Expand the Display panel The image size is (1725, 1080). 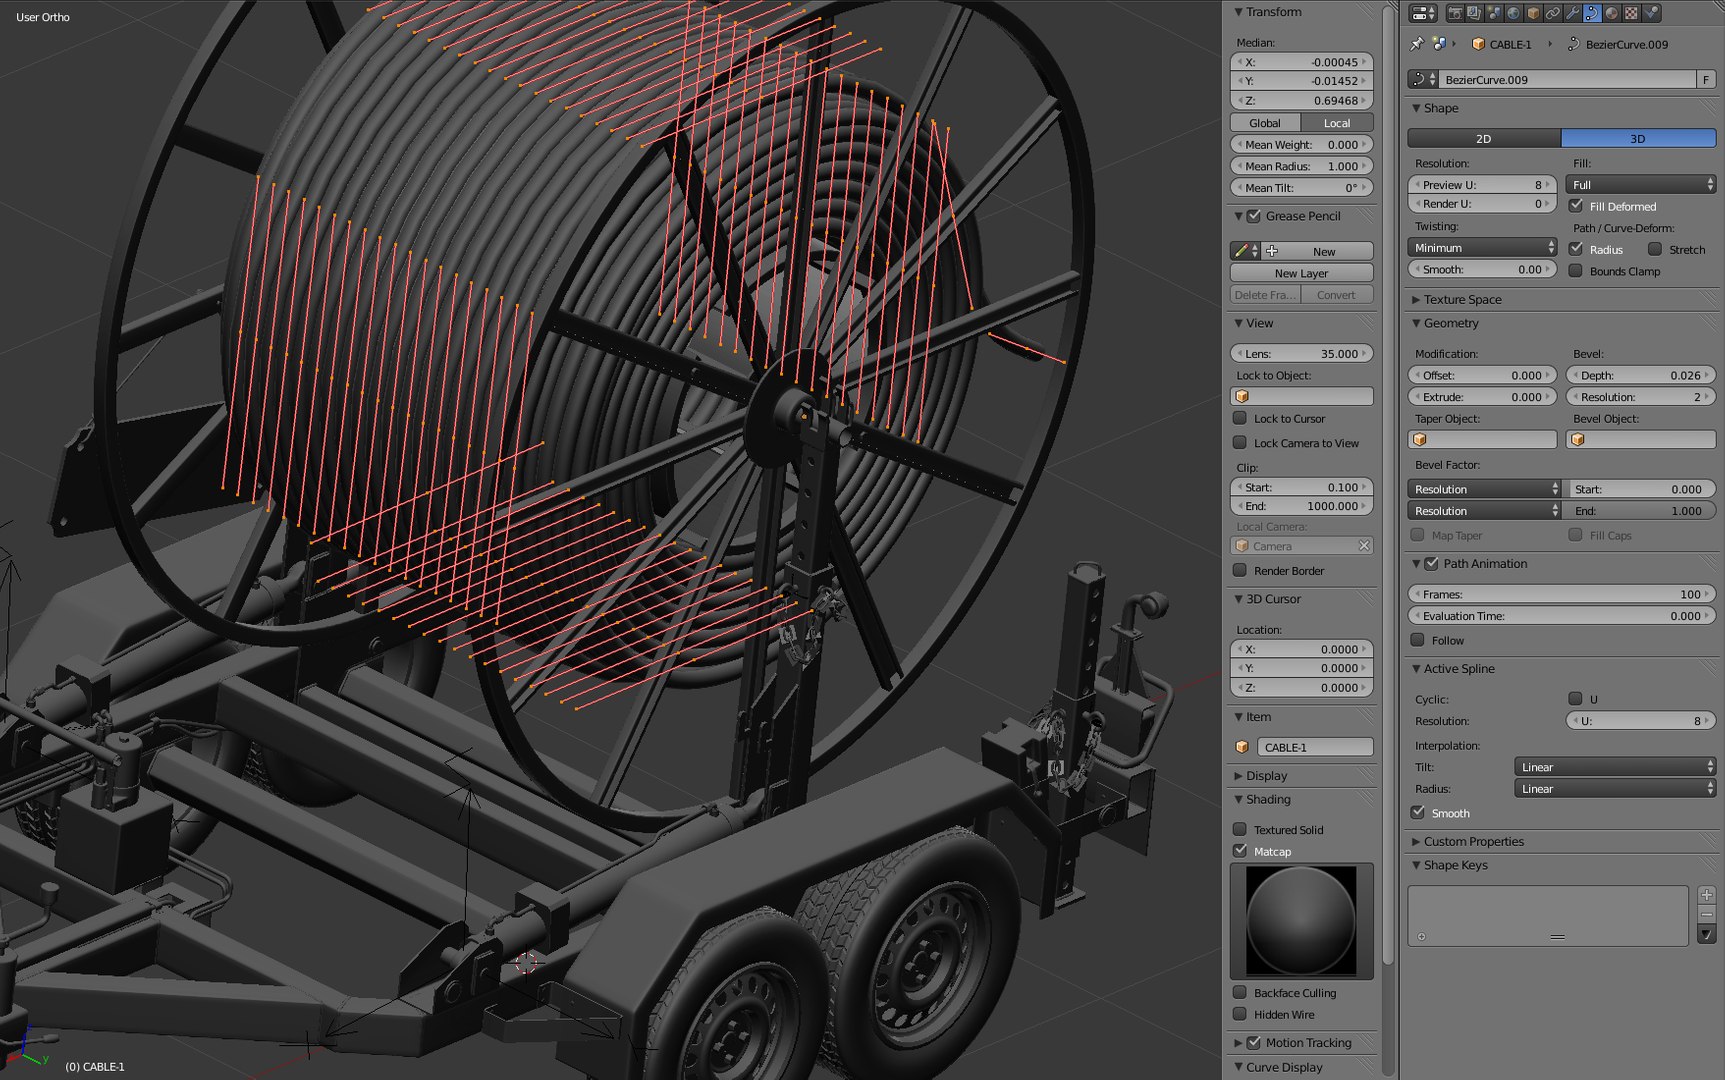coord(1266,775)
